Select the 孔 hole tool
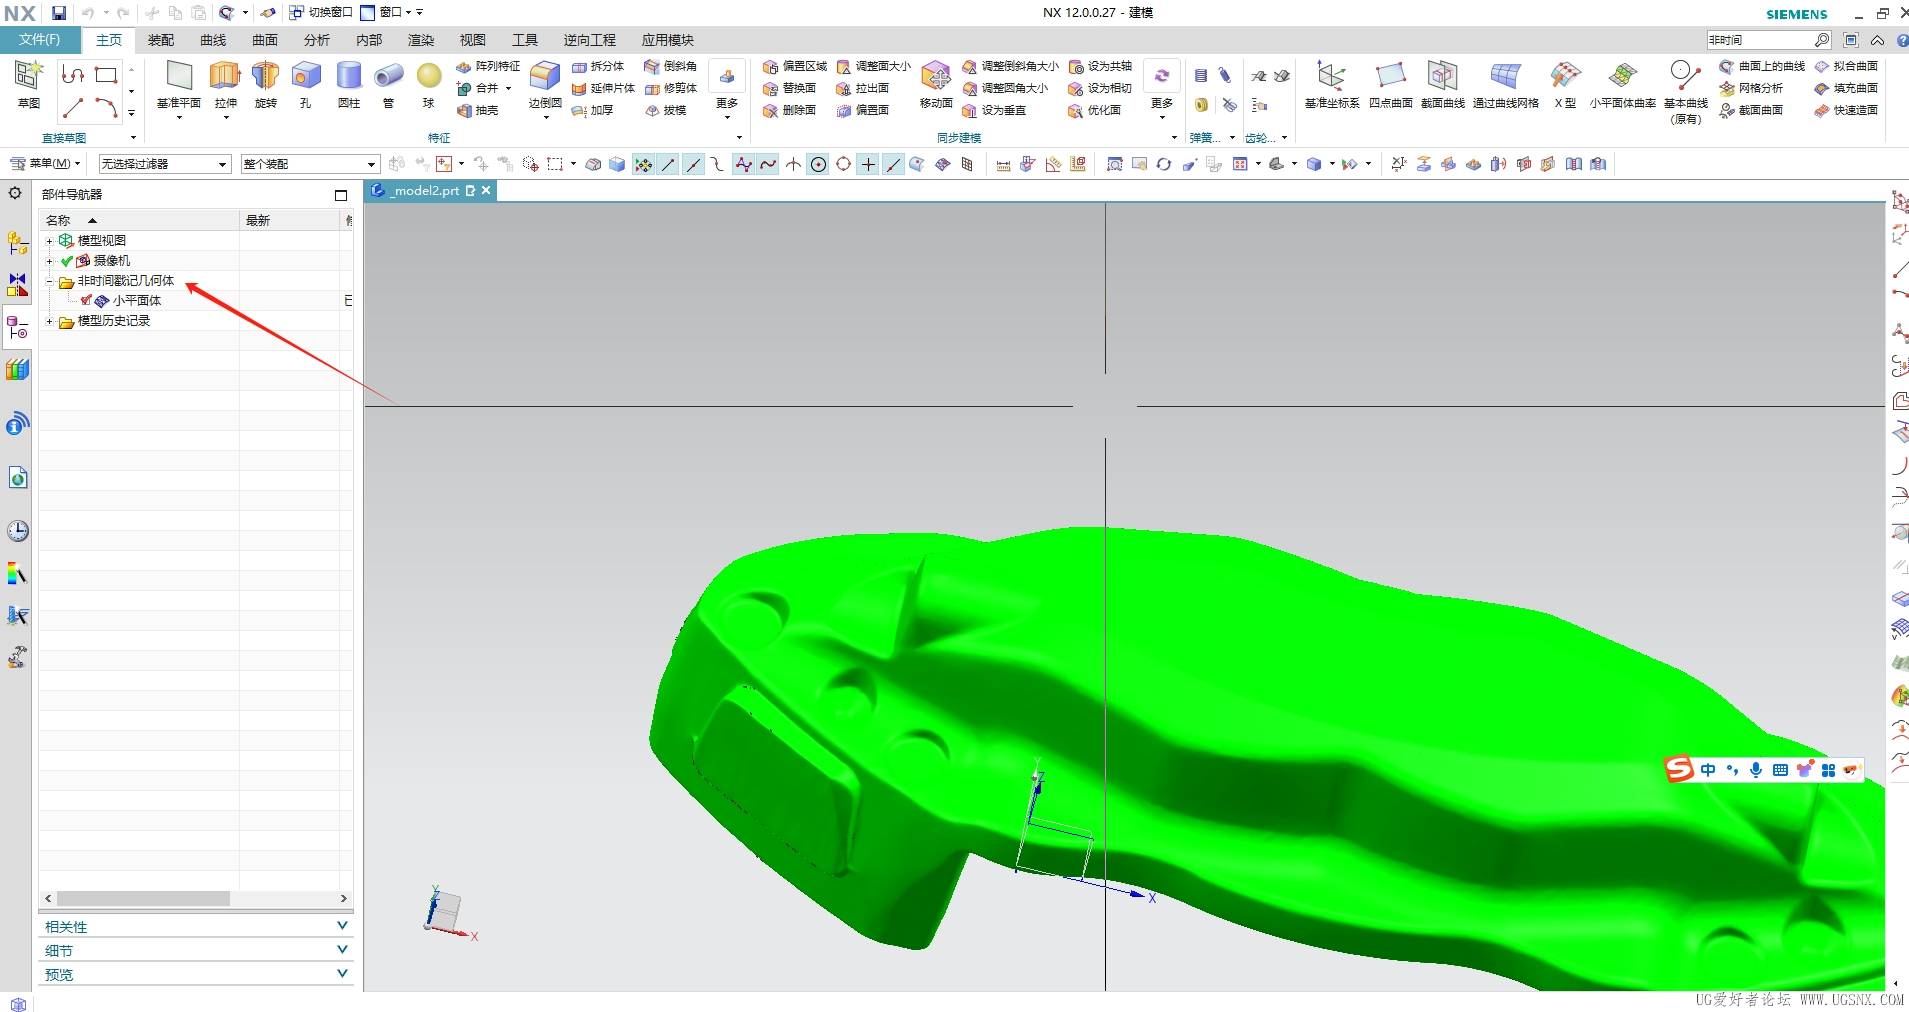Viewport: 1909px width, 1012px height. (306, 86)
